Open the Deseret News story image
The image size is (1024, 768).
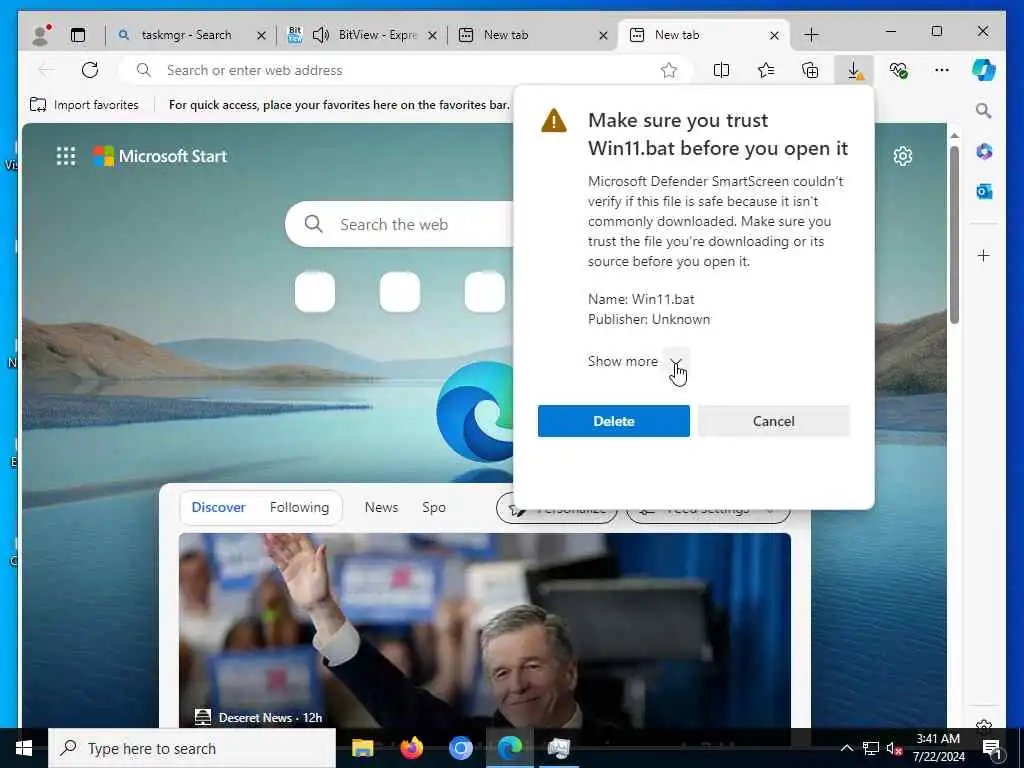pos(485,630)
